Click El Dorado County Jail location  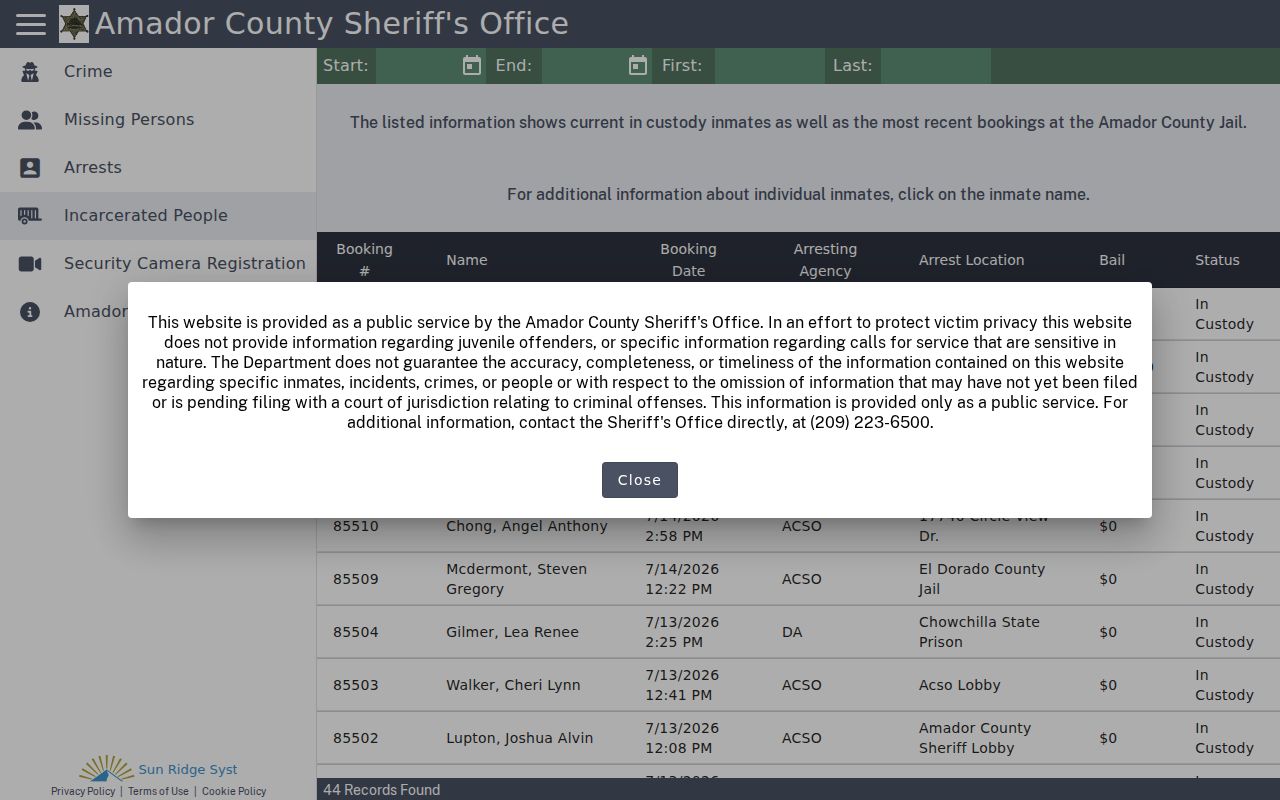[x=982, y=579]
